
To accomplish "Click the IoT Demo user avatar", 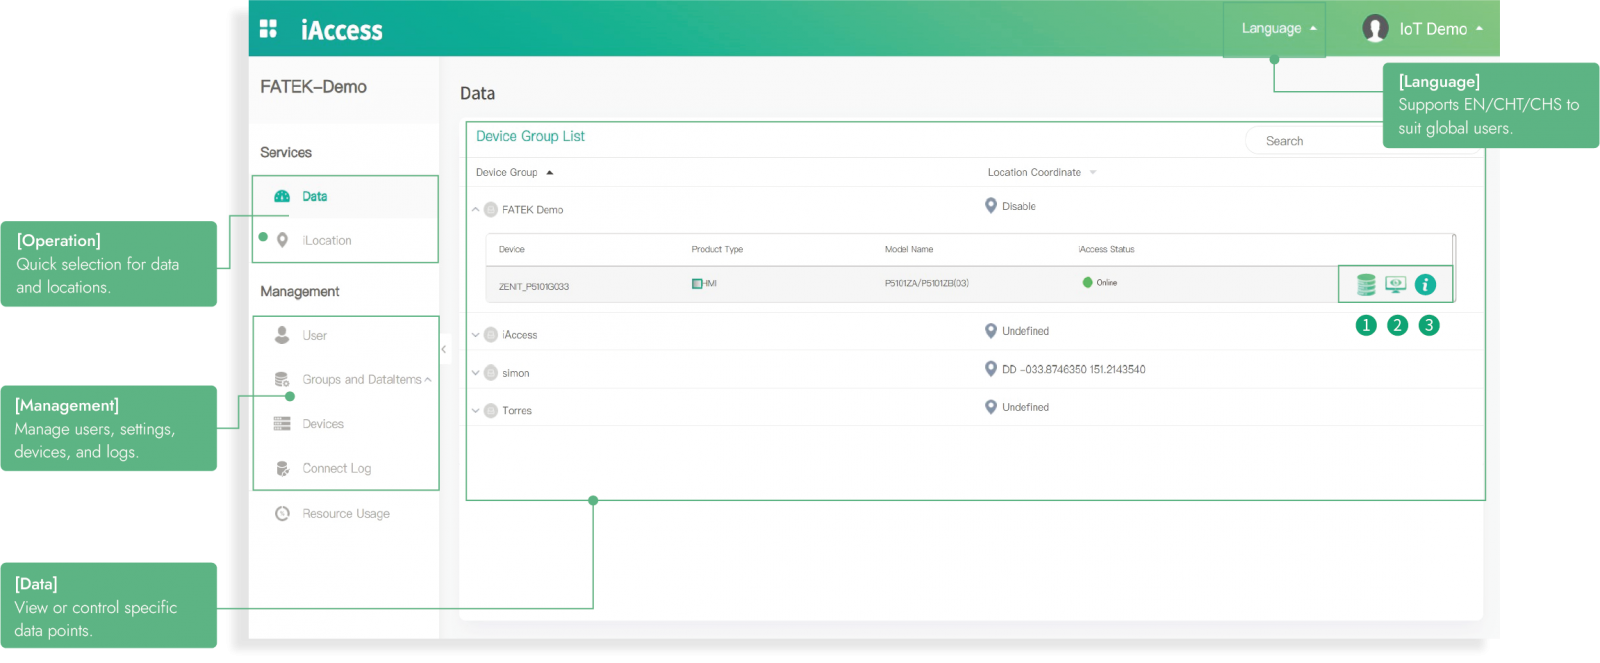I will coord(1375,29).
